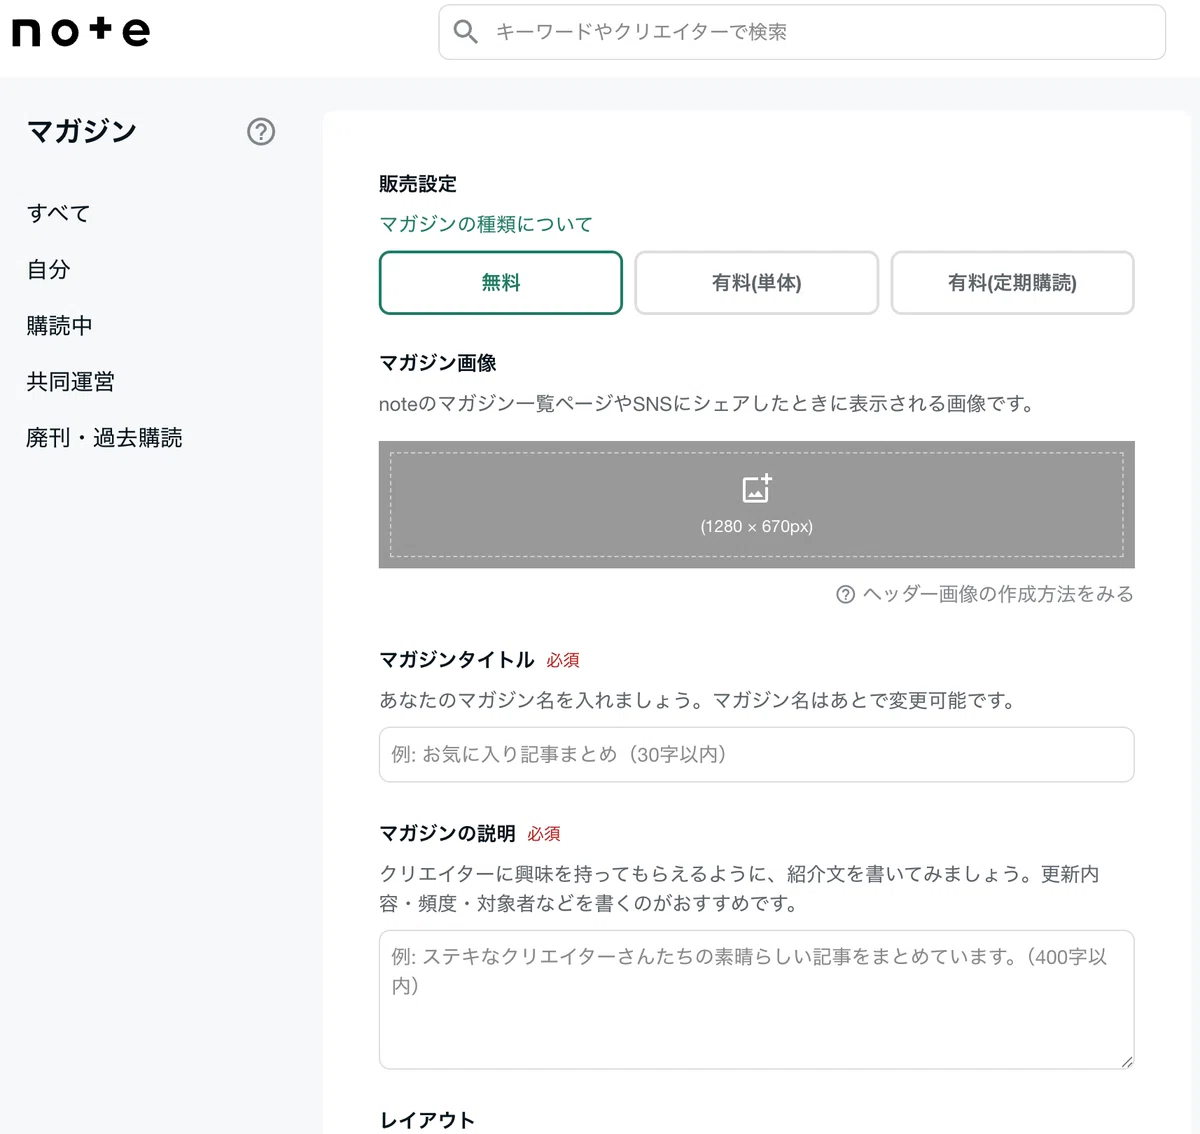Click the マガジン sidebar heading
This screenshot has height=1134, width=1200.
click(82, 131)
